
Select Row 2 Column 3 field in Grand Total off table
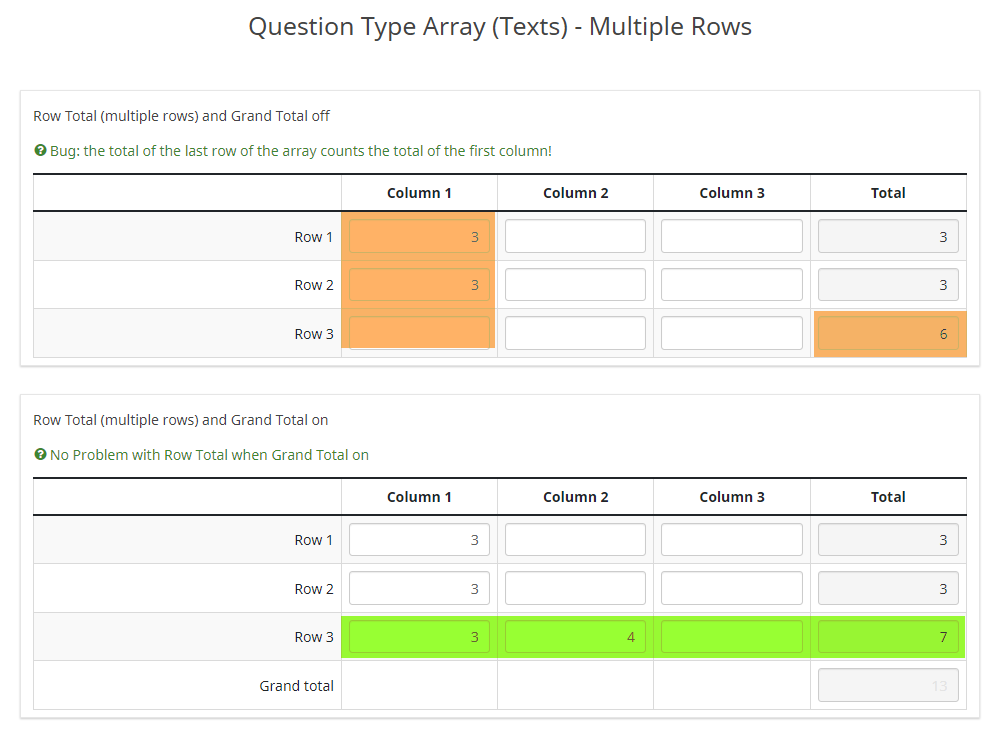(731, 285)
